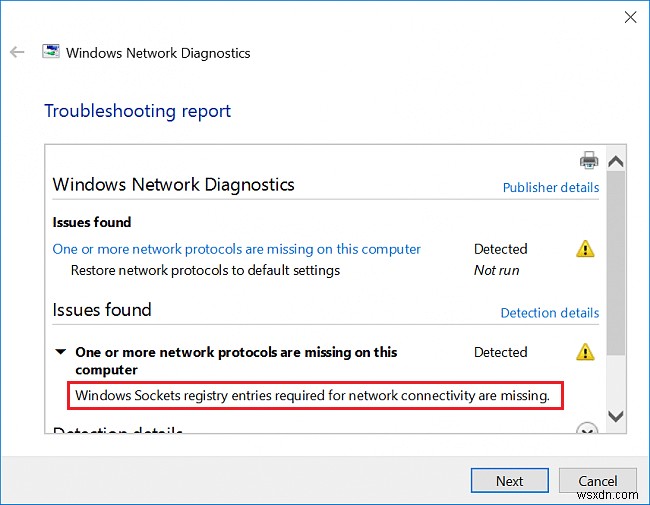Click the Troubleshooting report heading

(137, 110)
